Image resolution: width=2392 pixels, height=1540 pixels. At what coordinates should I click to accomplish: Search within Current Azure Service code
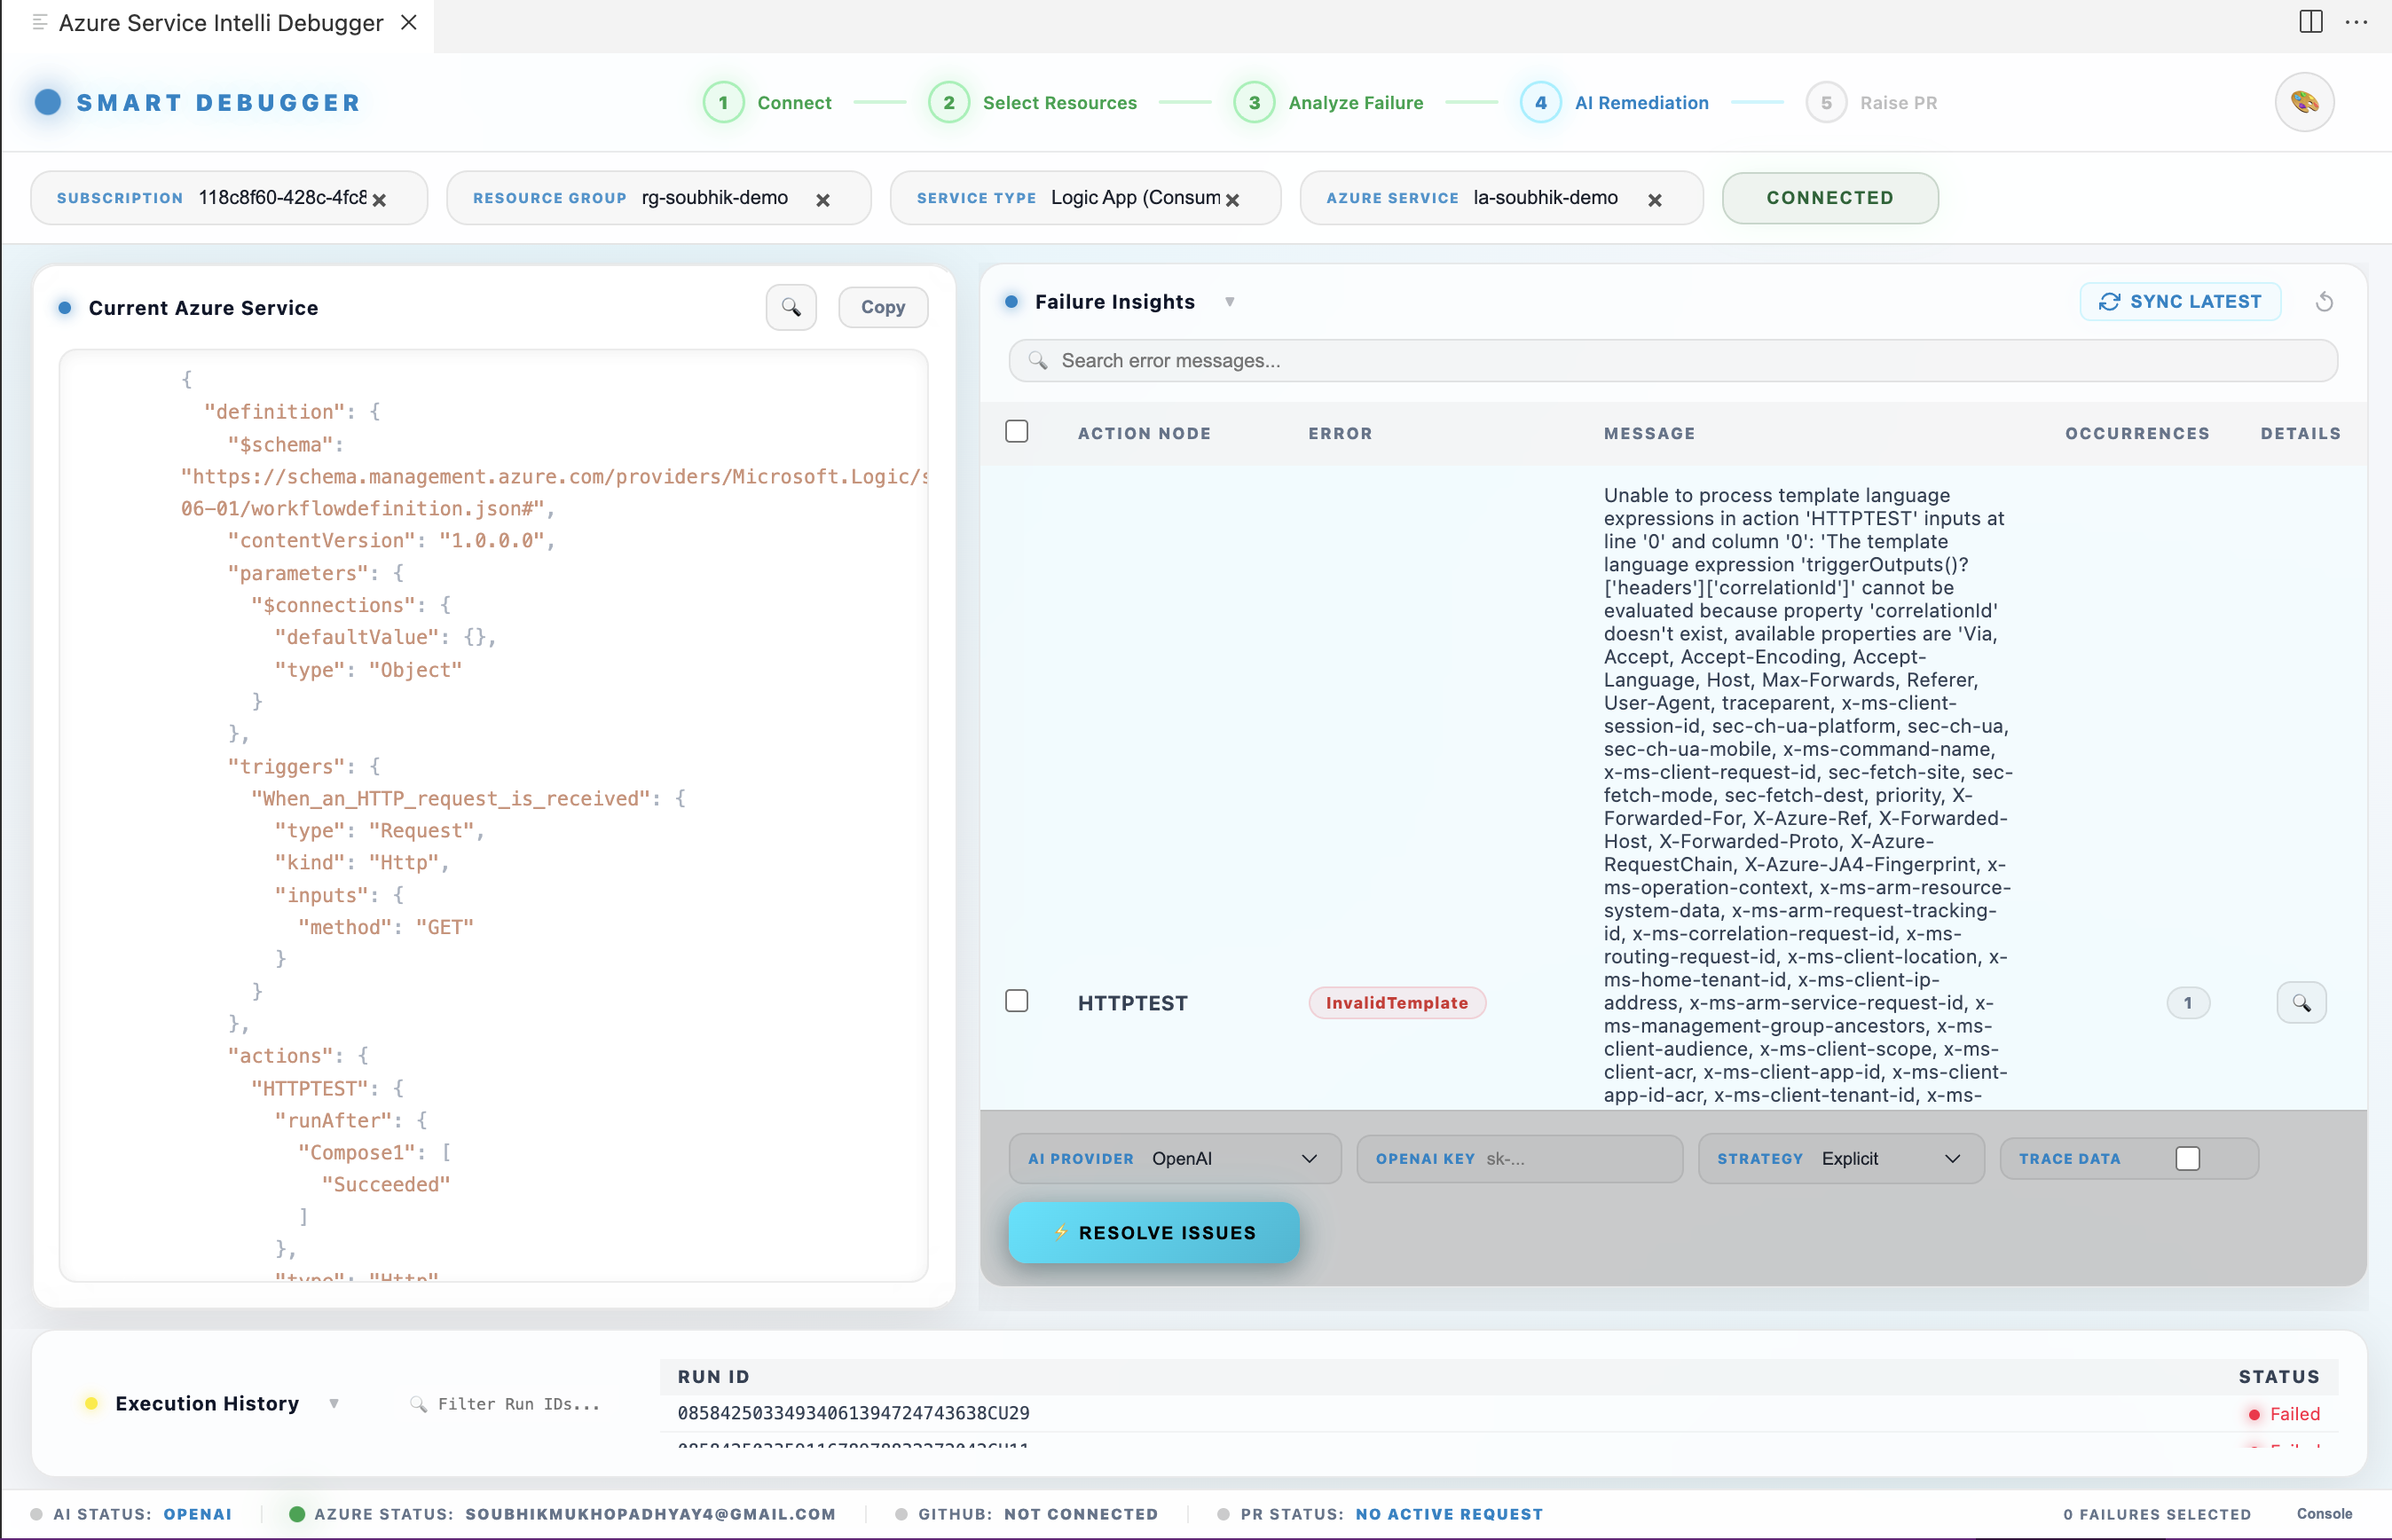pyautogui.click(x=791, y=307)
